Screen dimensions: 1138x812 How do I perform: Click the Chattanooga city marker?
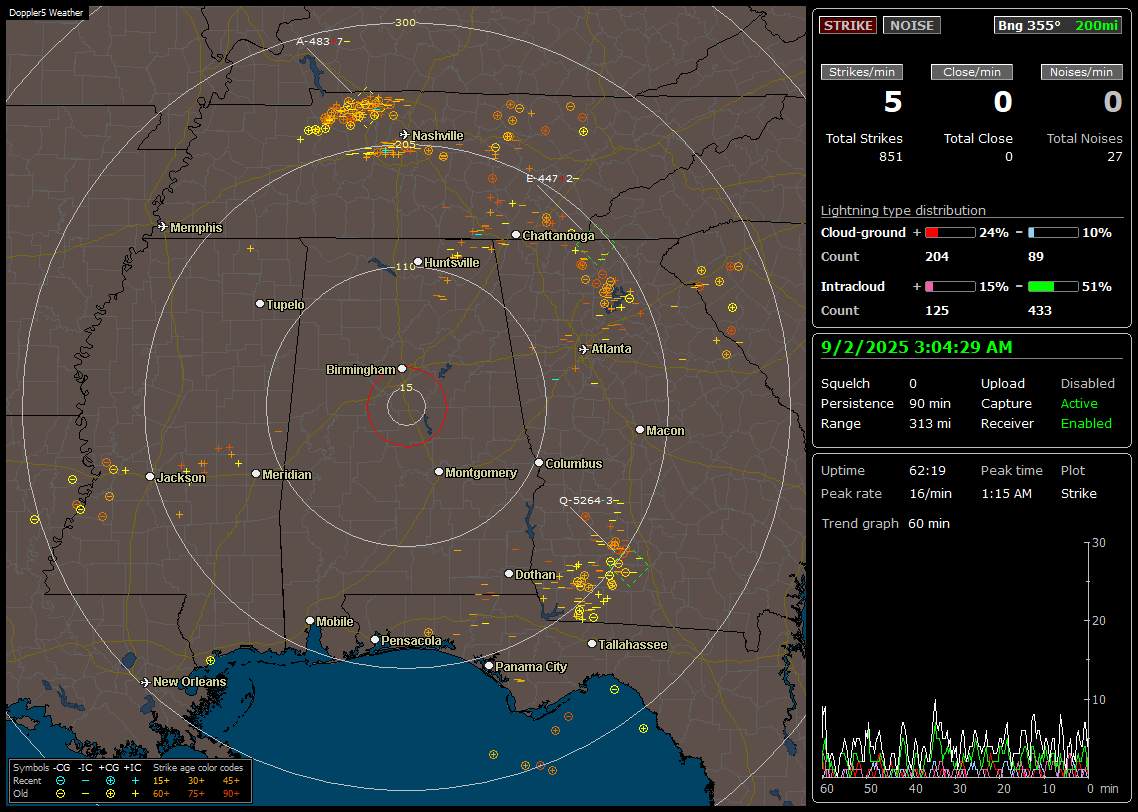pyautogui.click(x=516, y=235)
